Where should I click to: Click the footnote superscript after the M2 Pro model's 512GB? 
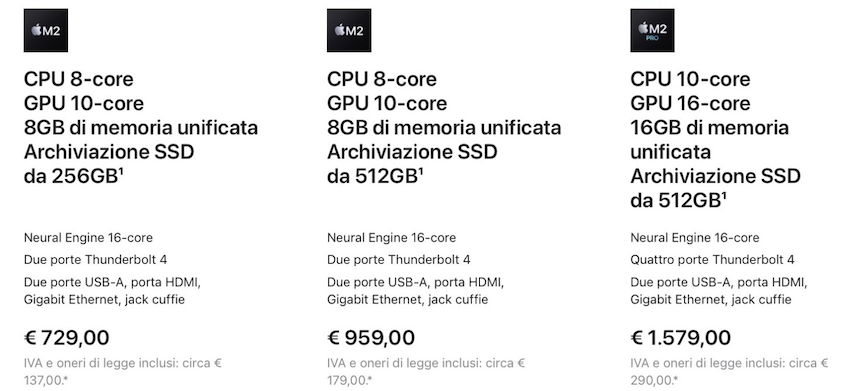(x=724, y=195)
